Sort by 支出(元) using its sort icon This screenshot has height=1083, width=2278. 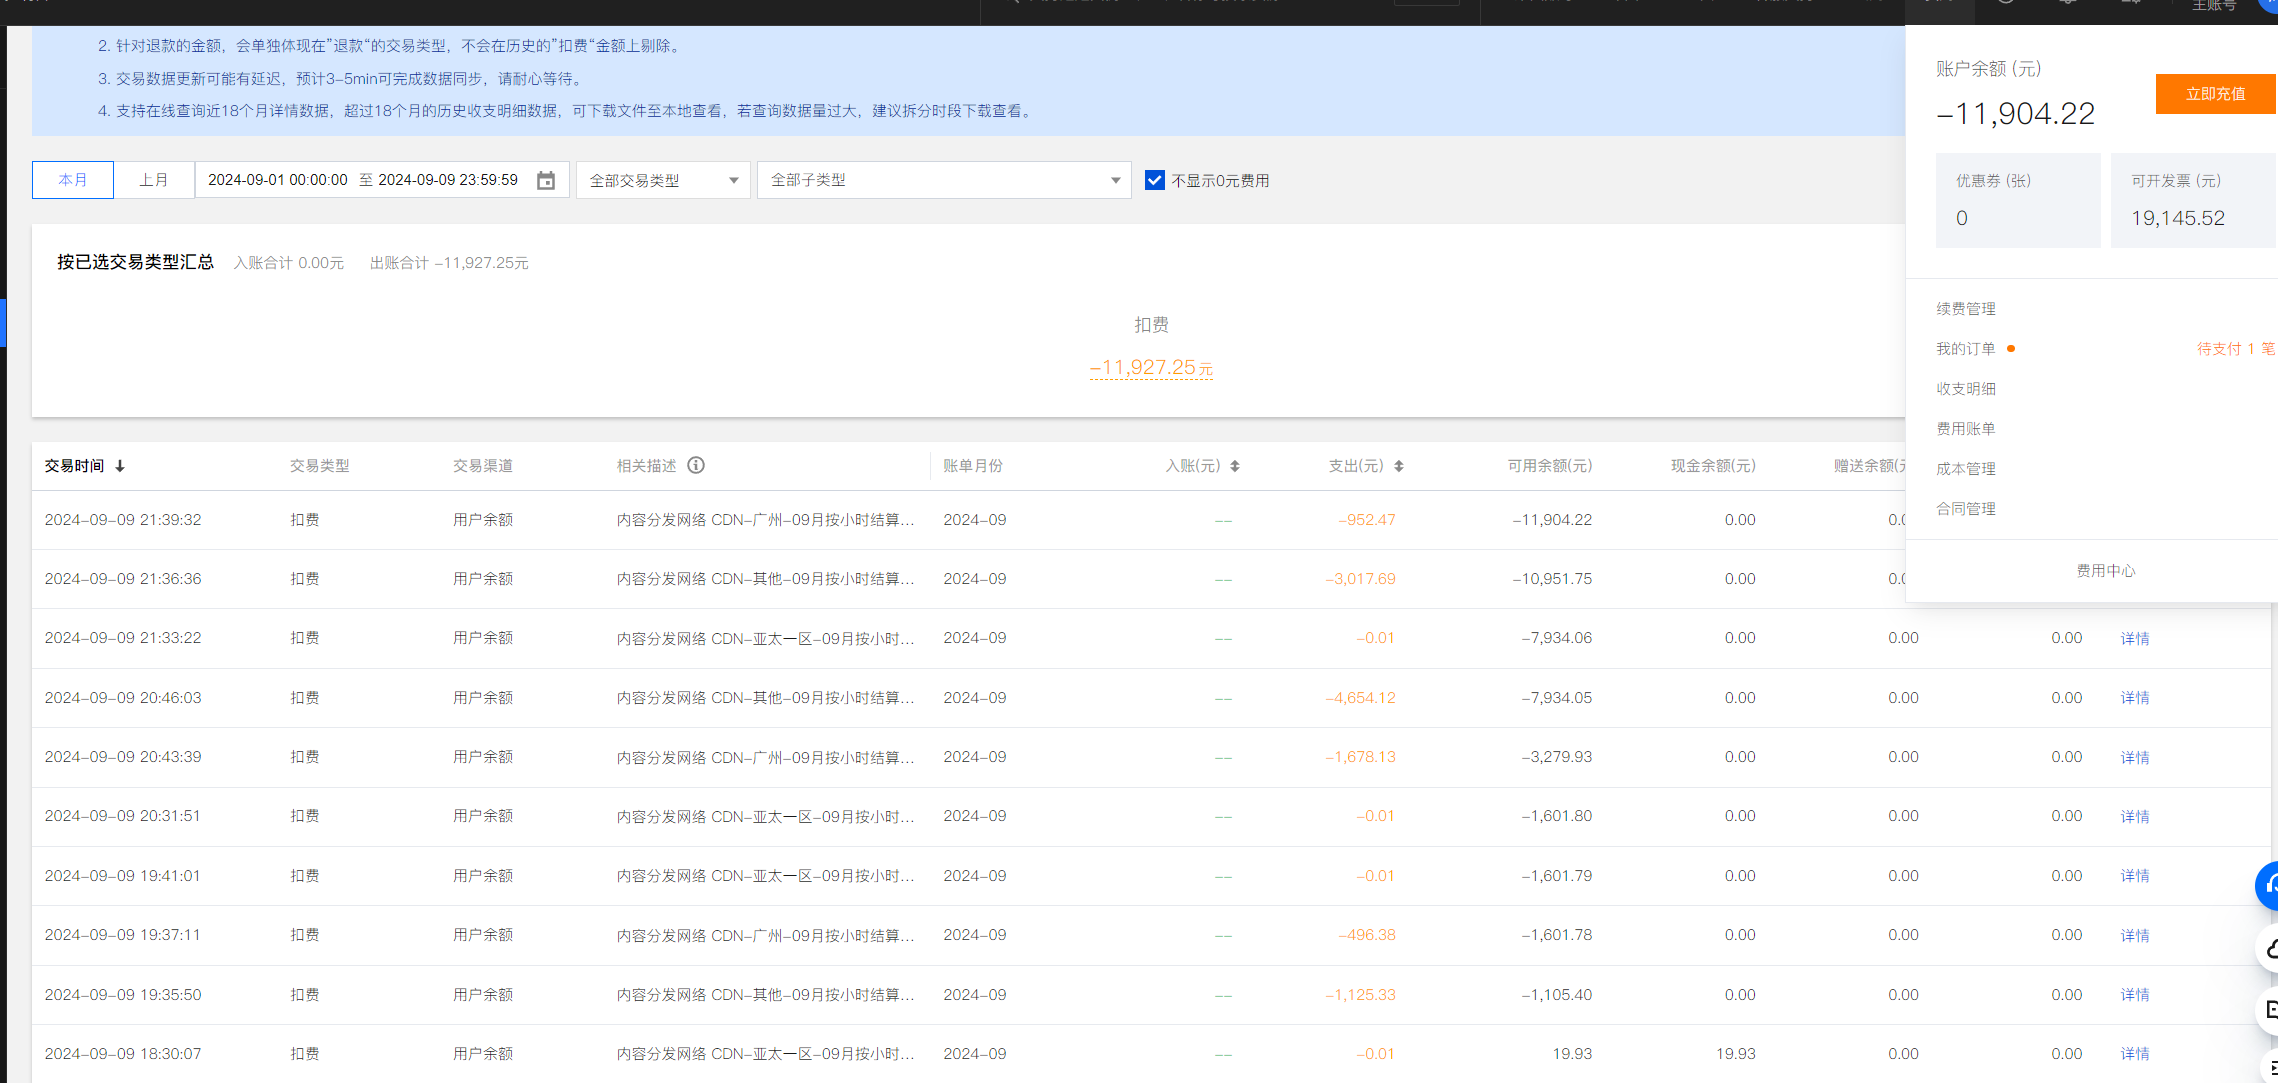[1399, 466]
